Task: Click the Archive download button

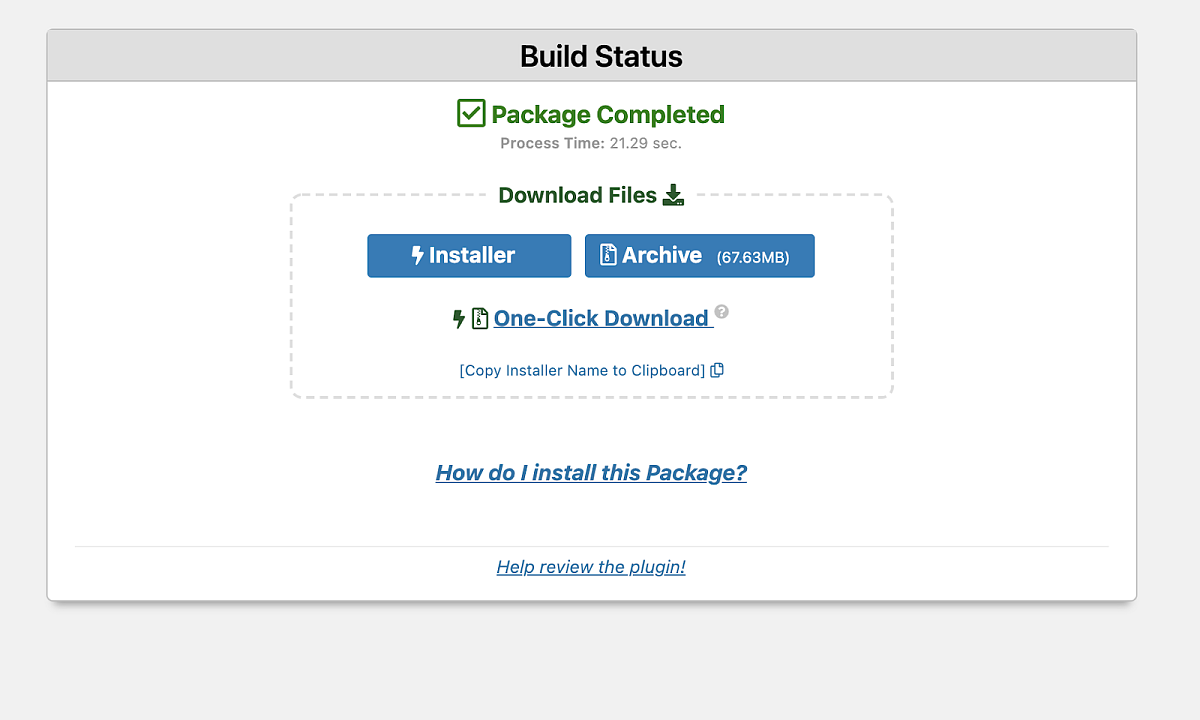Action: [700, 256]
